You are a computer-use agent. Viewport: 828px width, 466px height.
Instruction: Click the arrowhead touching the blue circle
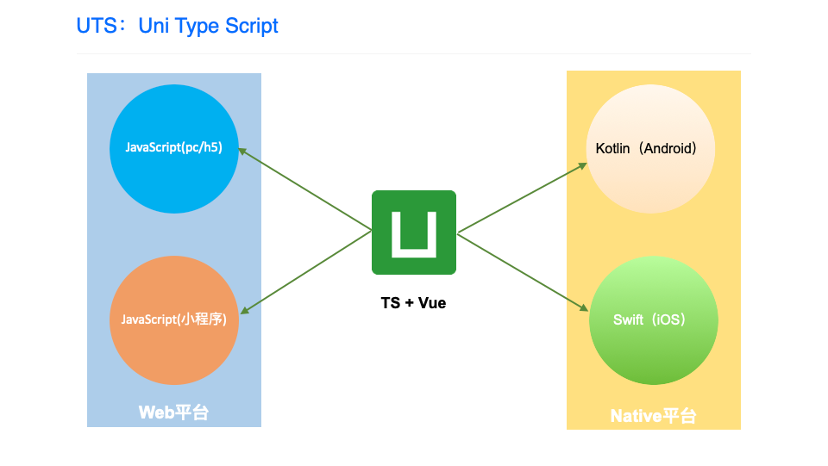(x=241, y=153)
